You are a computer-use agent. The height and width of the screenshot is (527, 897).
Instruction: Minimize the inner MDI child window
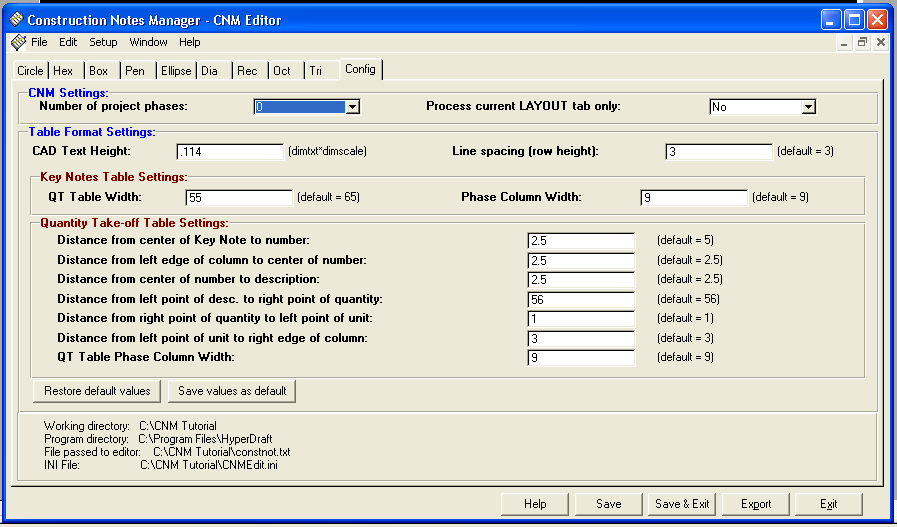pyautogui.click(x=844, y=43)
